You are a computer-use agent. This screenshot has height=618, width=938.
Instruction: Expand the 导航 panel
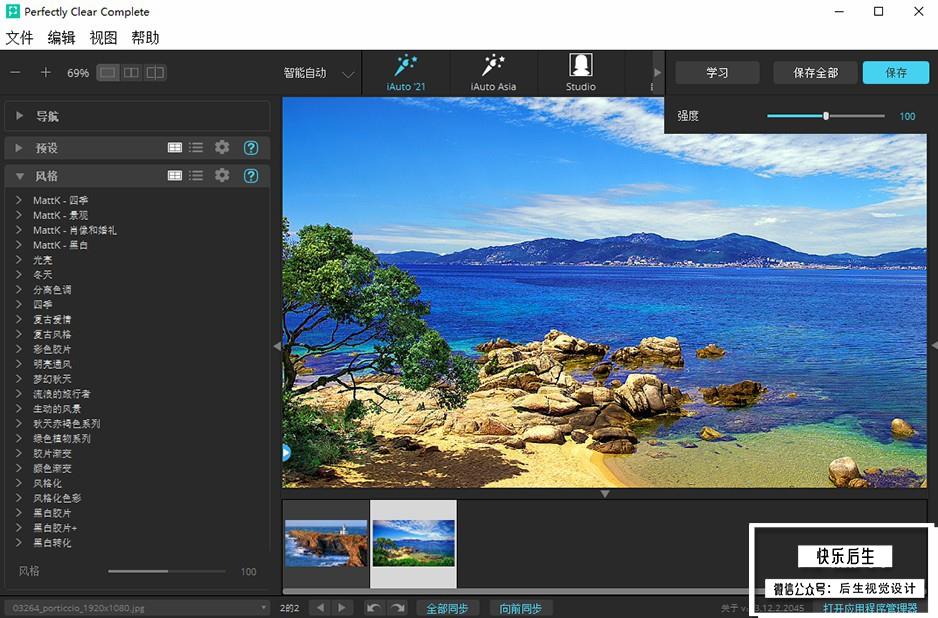[19, 115]
